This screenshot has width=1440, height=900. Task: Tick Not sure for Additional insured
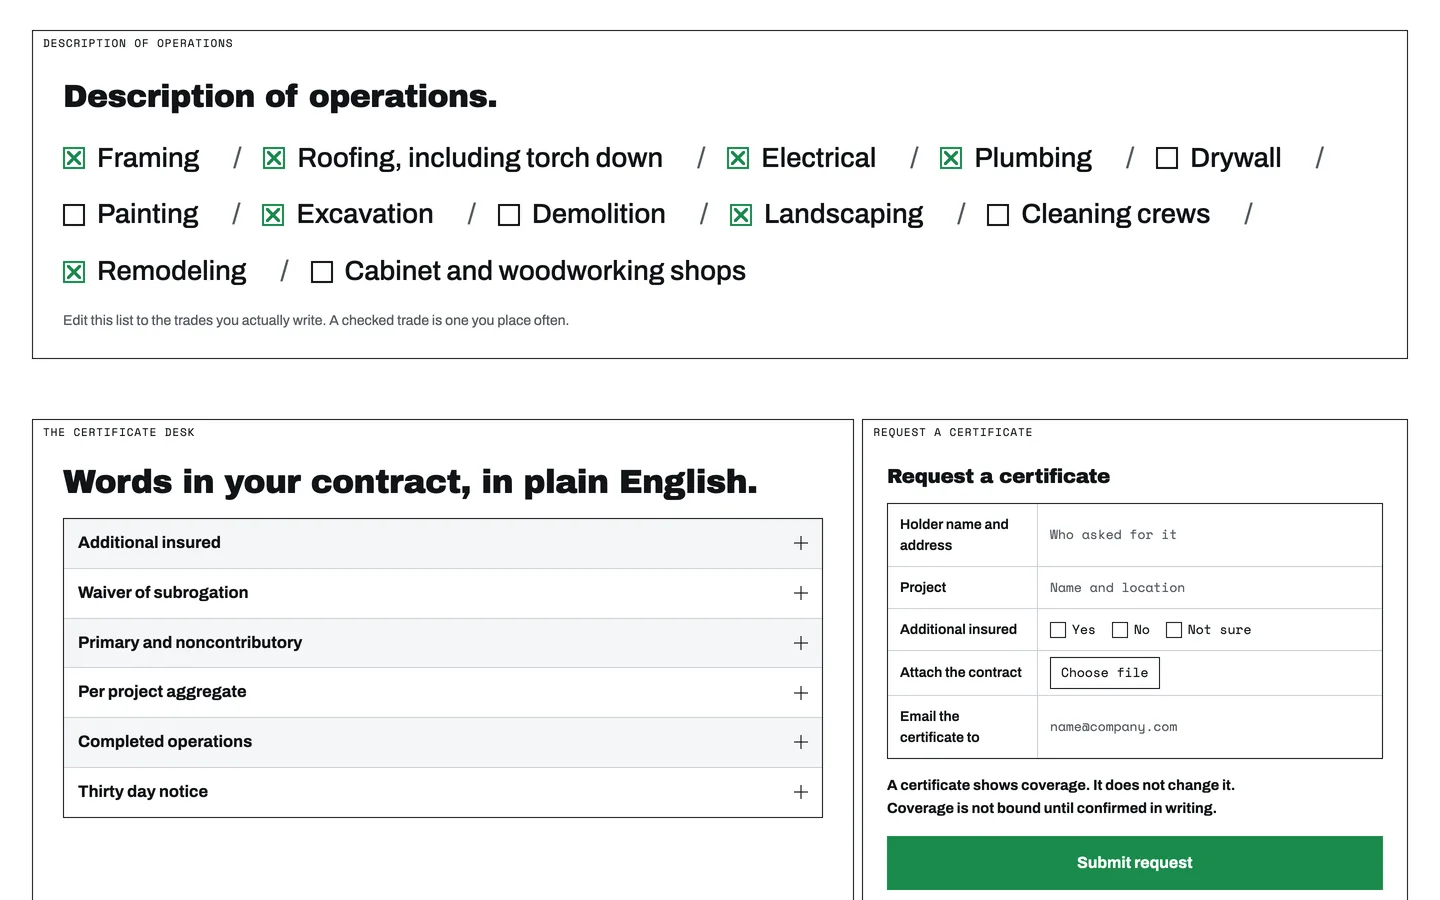[x=1174, y=630]
